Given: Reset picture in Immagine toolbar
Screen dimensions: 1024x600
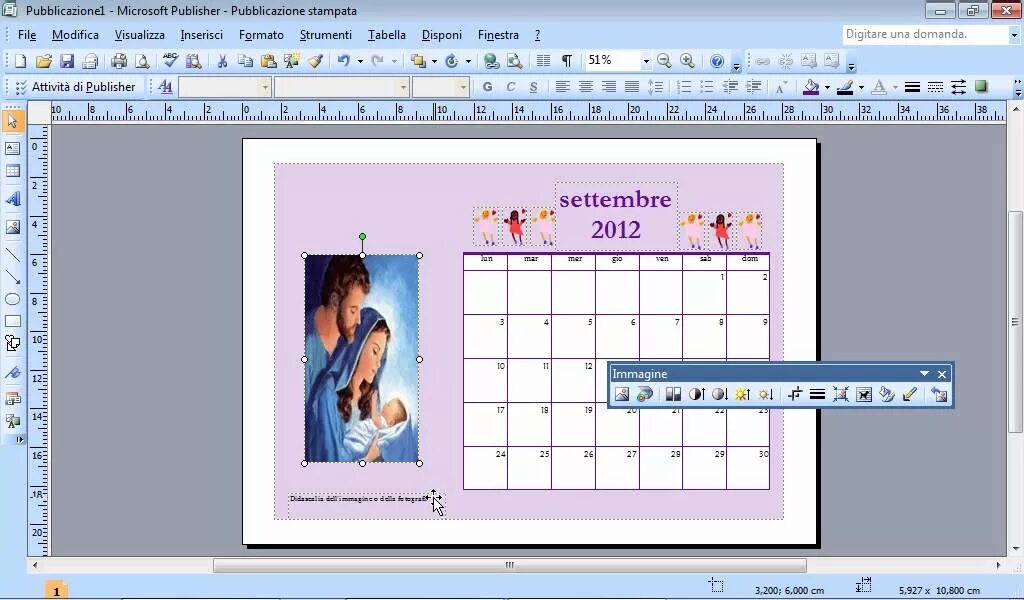Looking at the screenshot, I should [x=938, y=394].
